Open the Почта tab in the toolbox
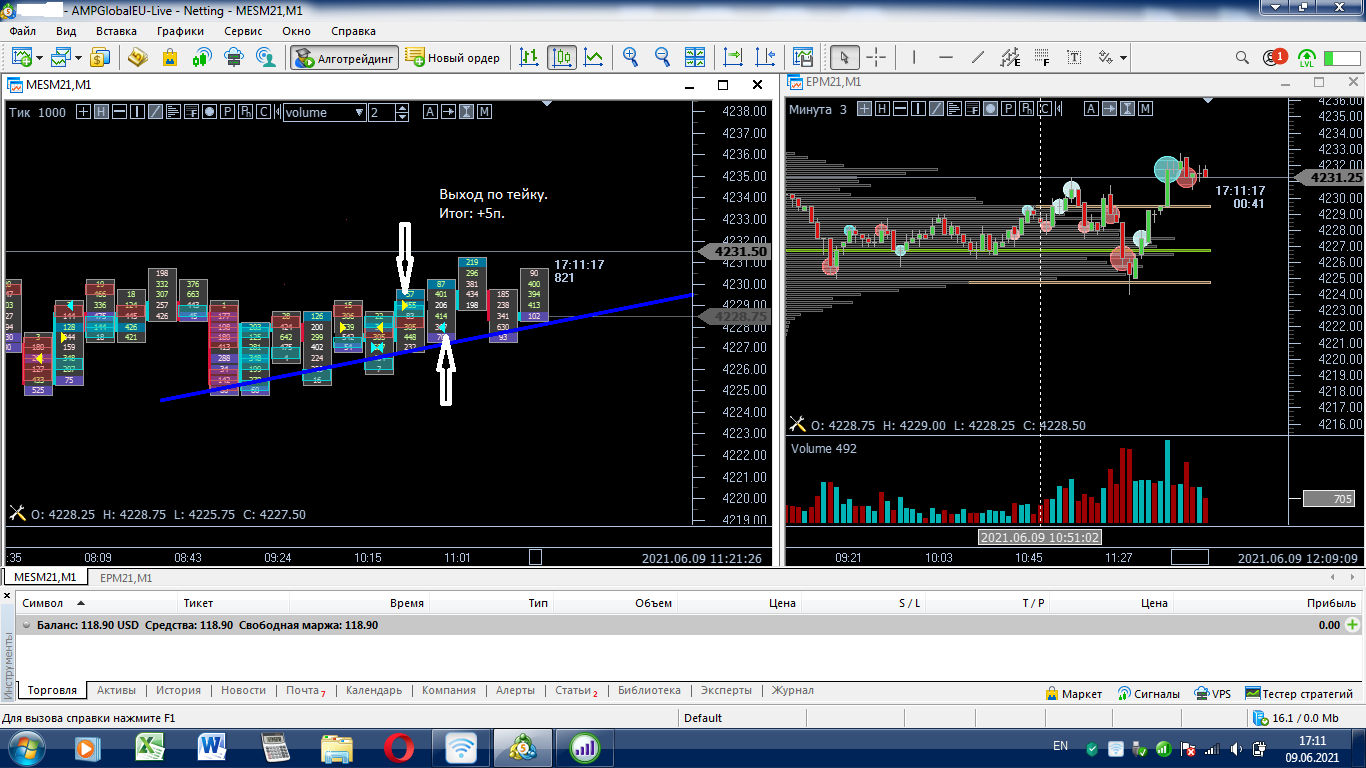 coord(304,690)
